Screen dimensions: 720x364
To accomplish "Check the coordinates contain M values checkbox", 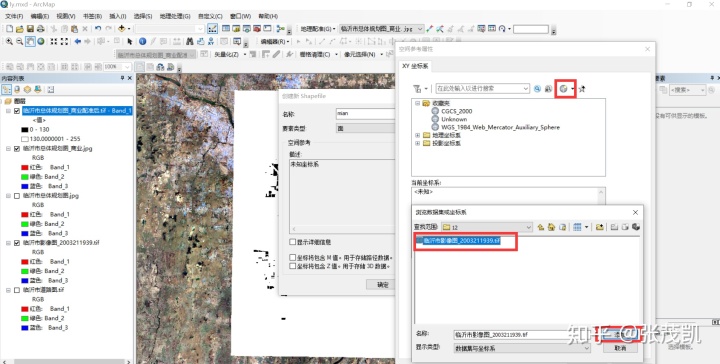I will tap(292, 258).
